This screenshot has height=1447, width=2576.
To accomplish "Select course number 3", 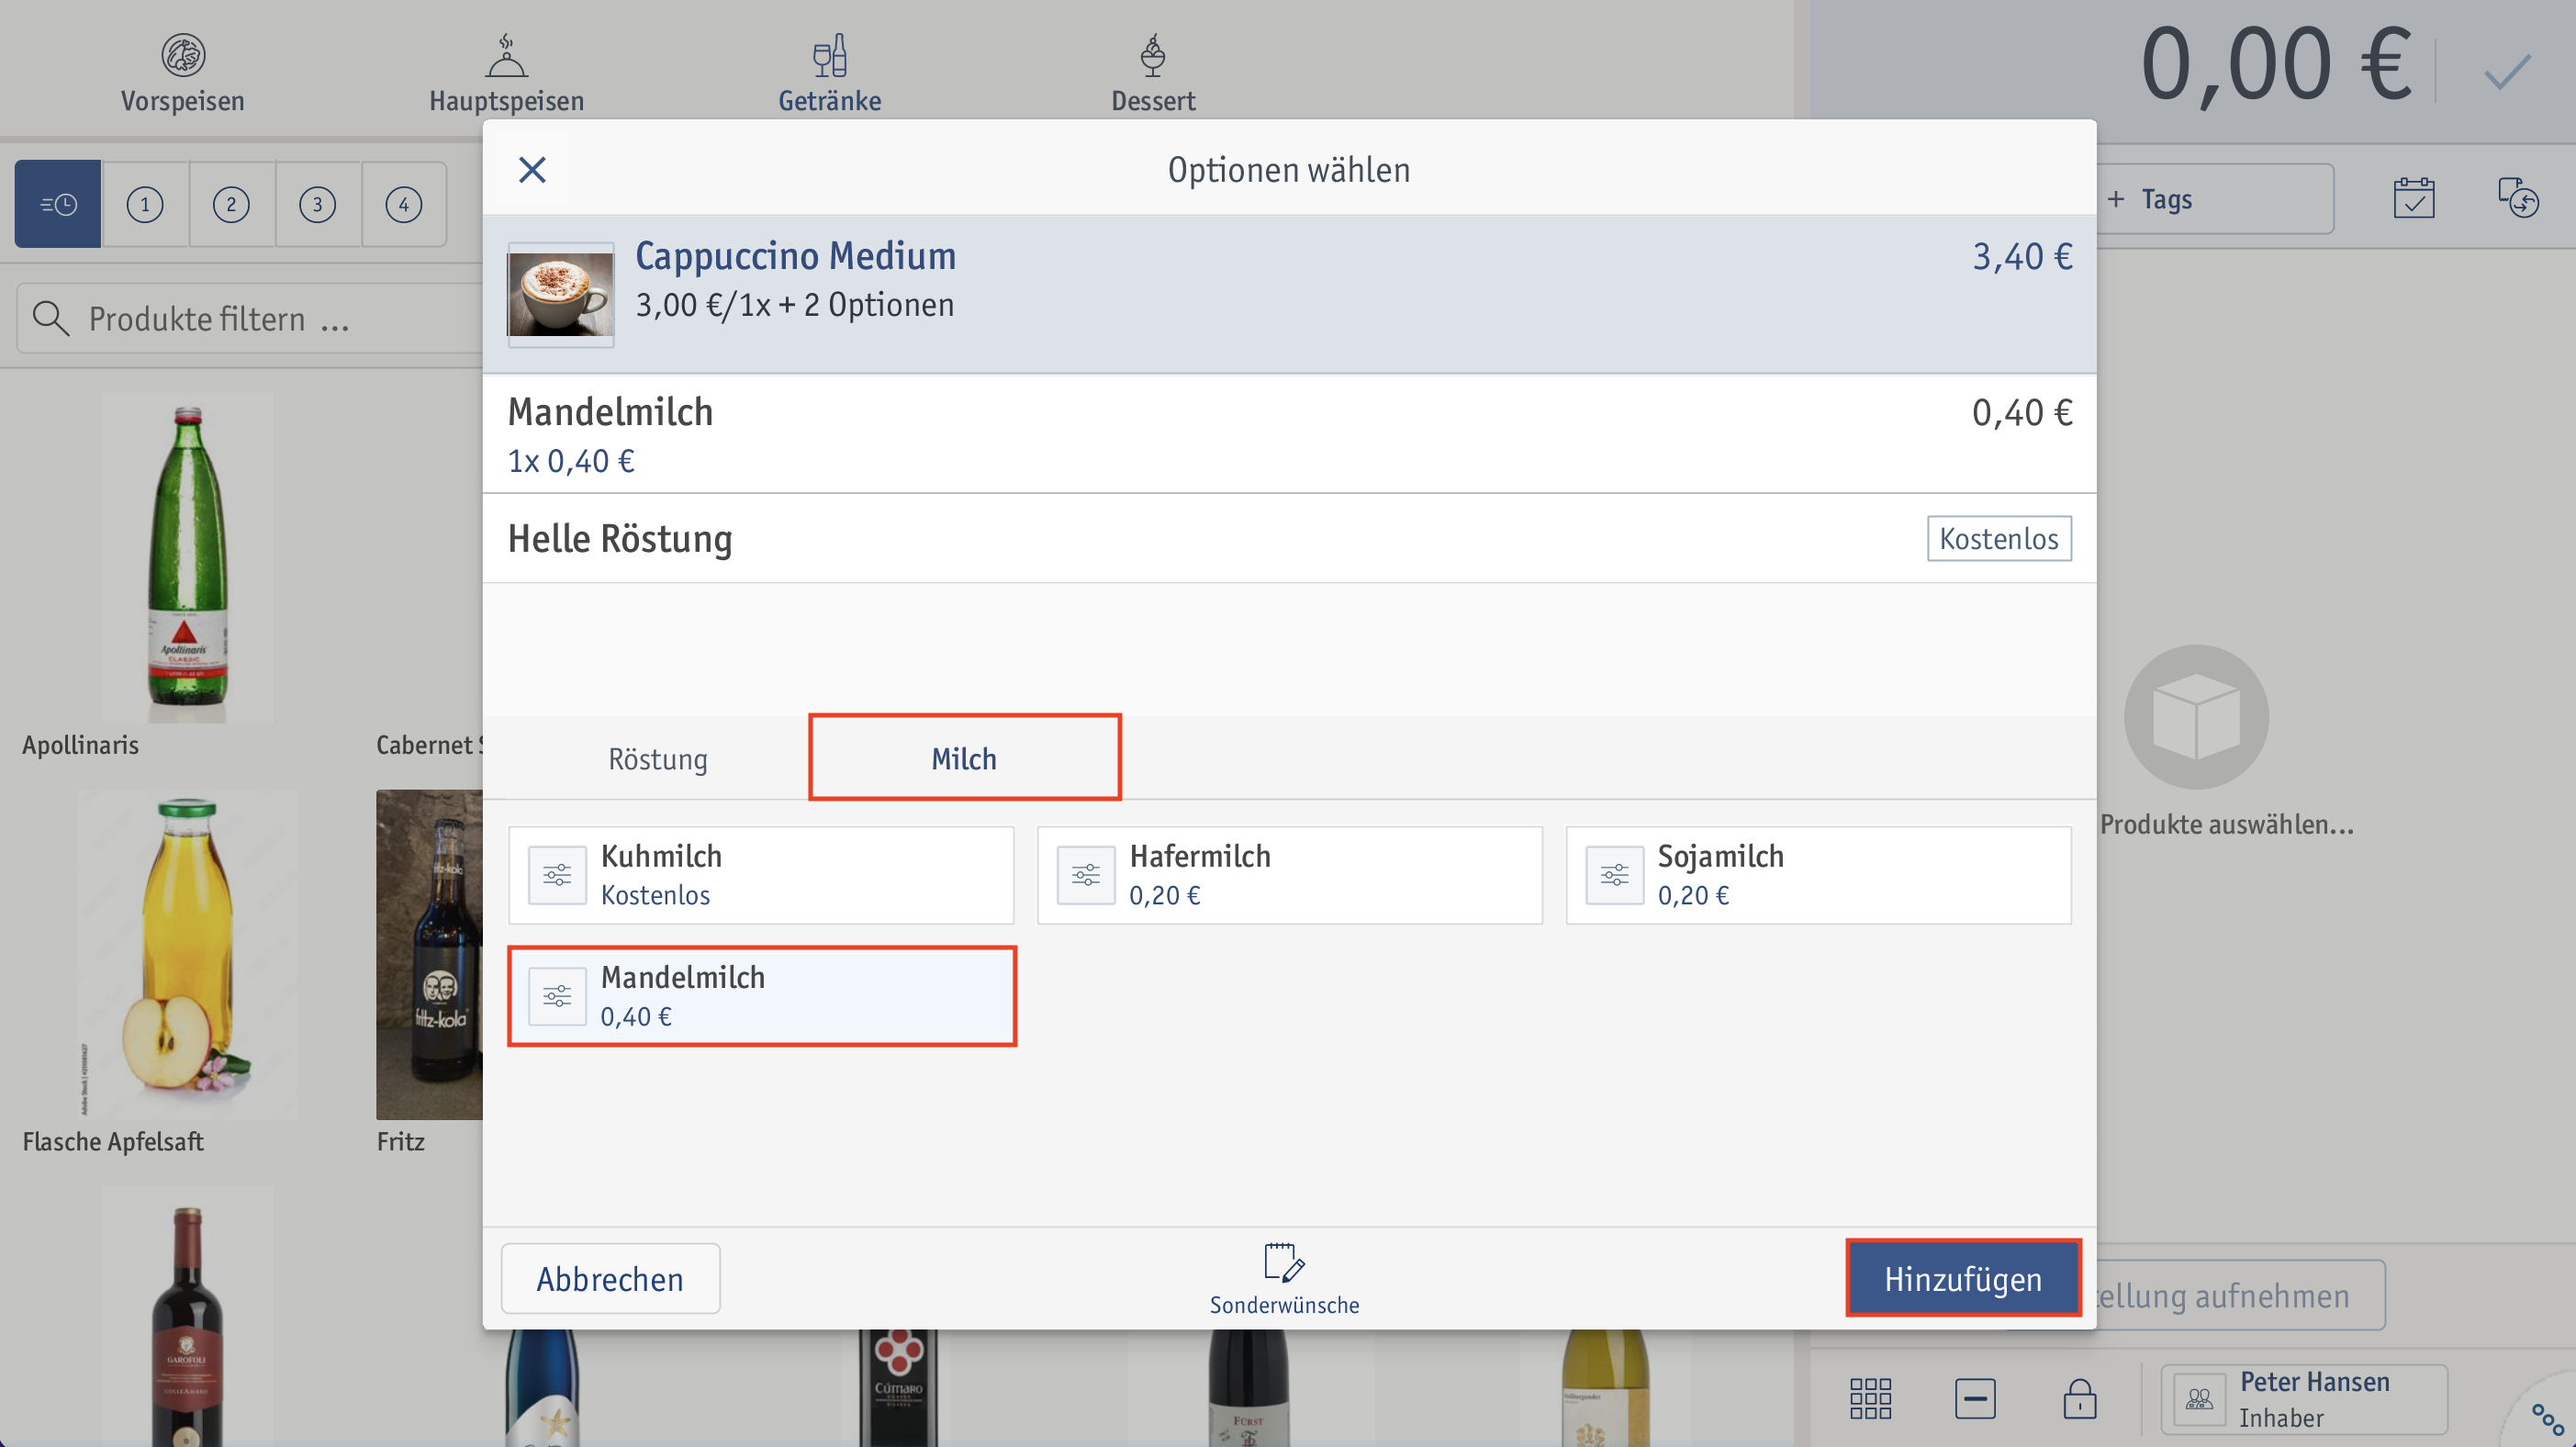I will (318, 204).
